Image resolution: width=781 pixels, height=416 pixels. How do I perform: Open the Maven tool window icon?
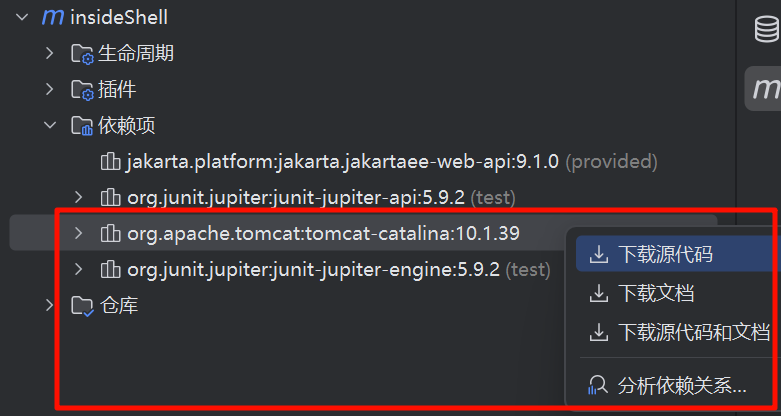click(765, 88)
